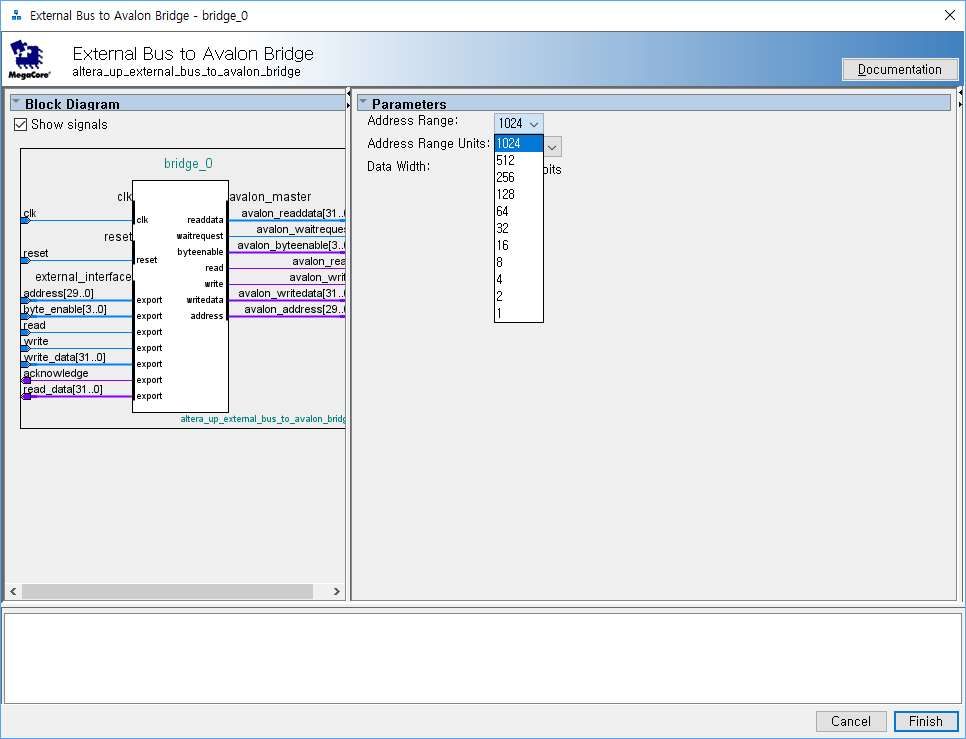Click the window title bar app icon
The height and width of the screenshot is (739, 966).
[16, 16]
